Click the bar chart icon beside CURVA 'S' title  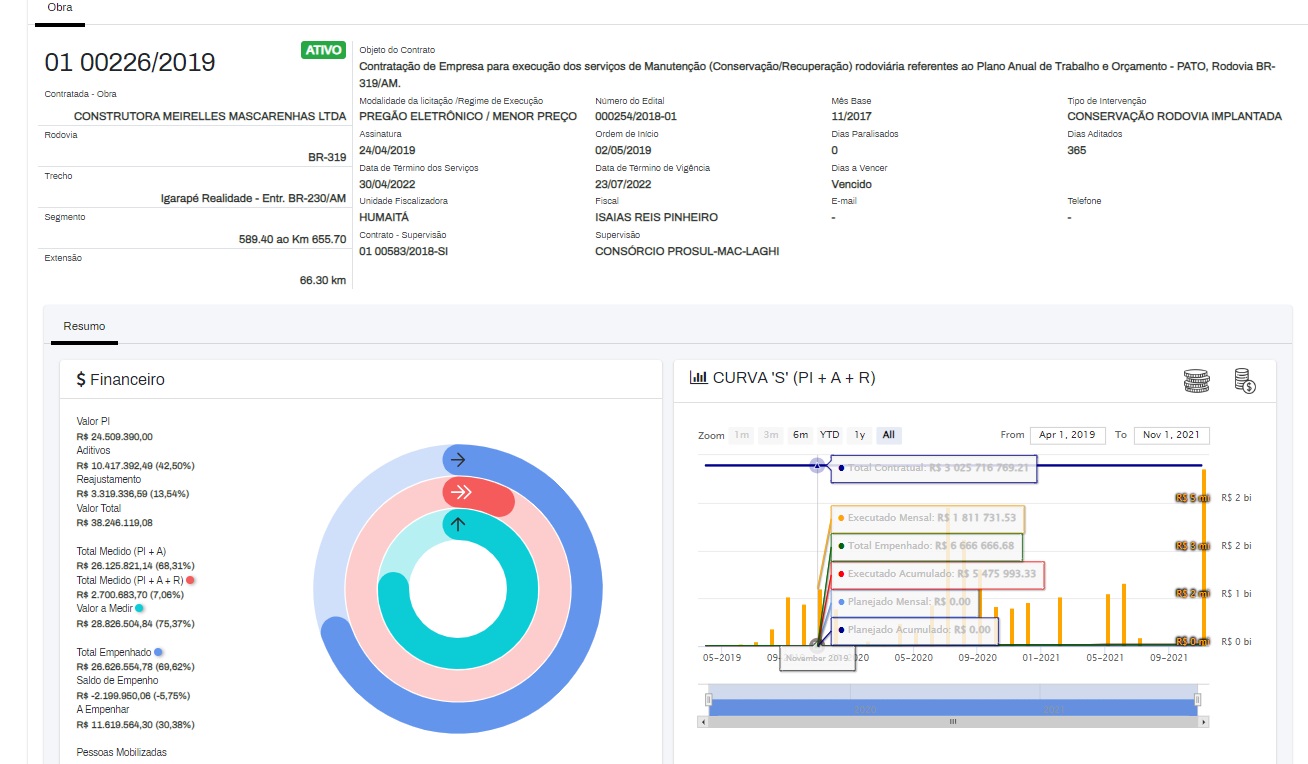click(699, 377)
